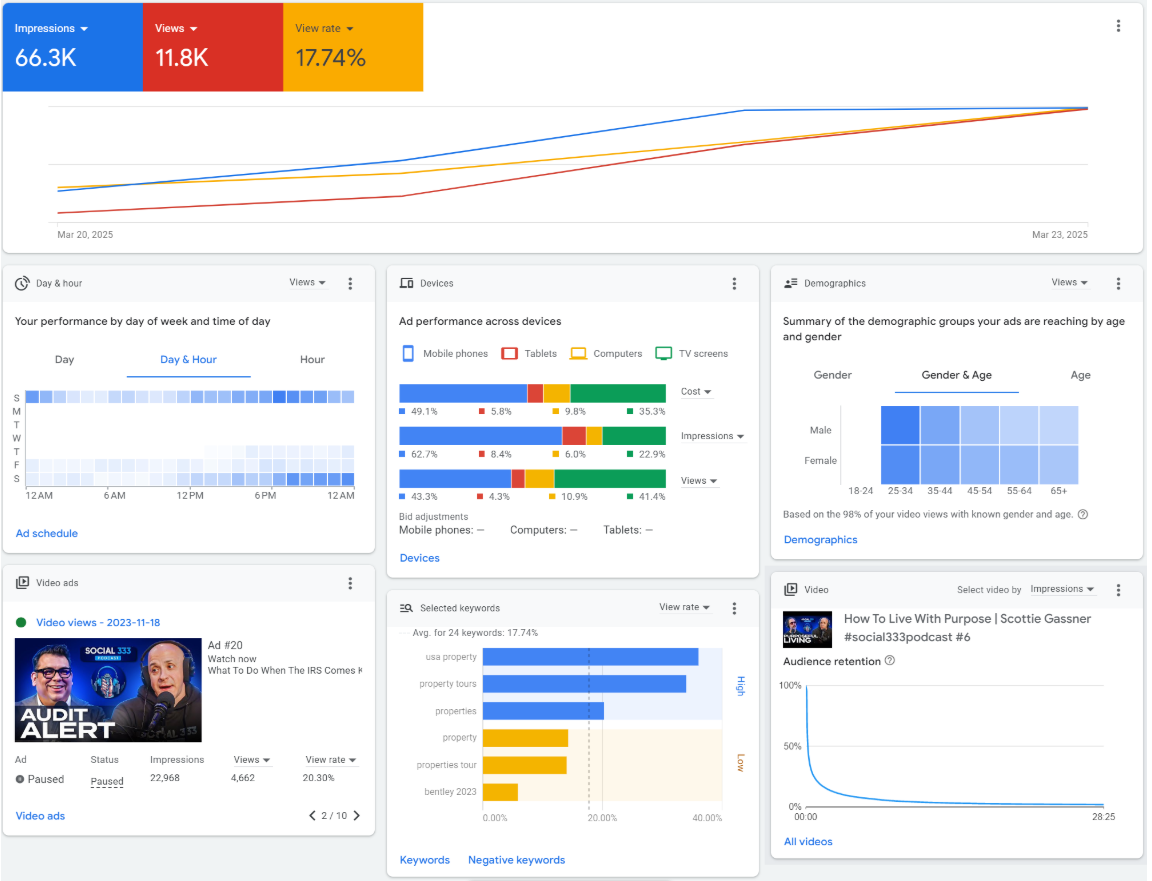Click the Audit Alert video ad thumbnail
Viewport: 1152px width, 881px height.
(108, 690)
